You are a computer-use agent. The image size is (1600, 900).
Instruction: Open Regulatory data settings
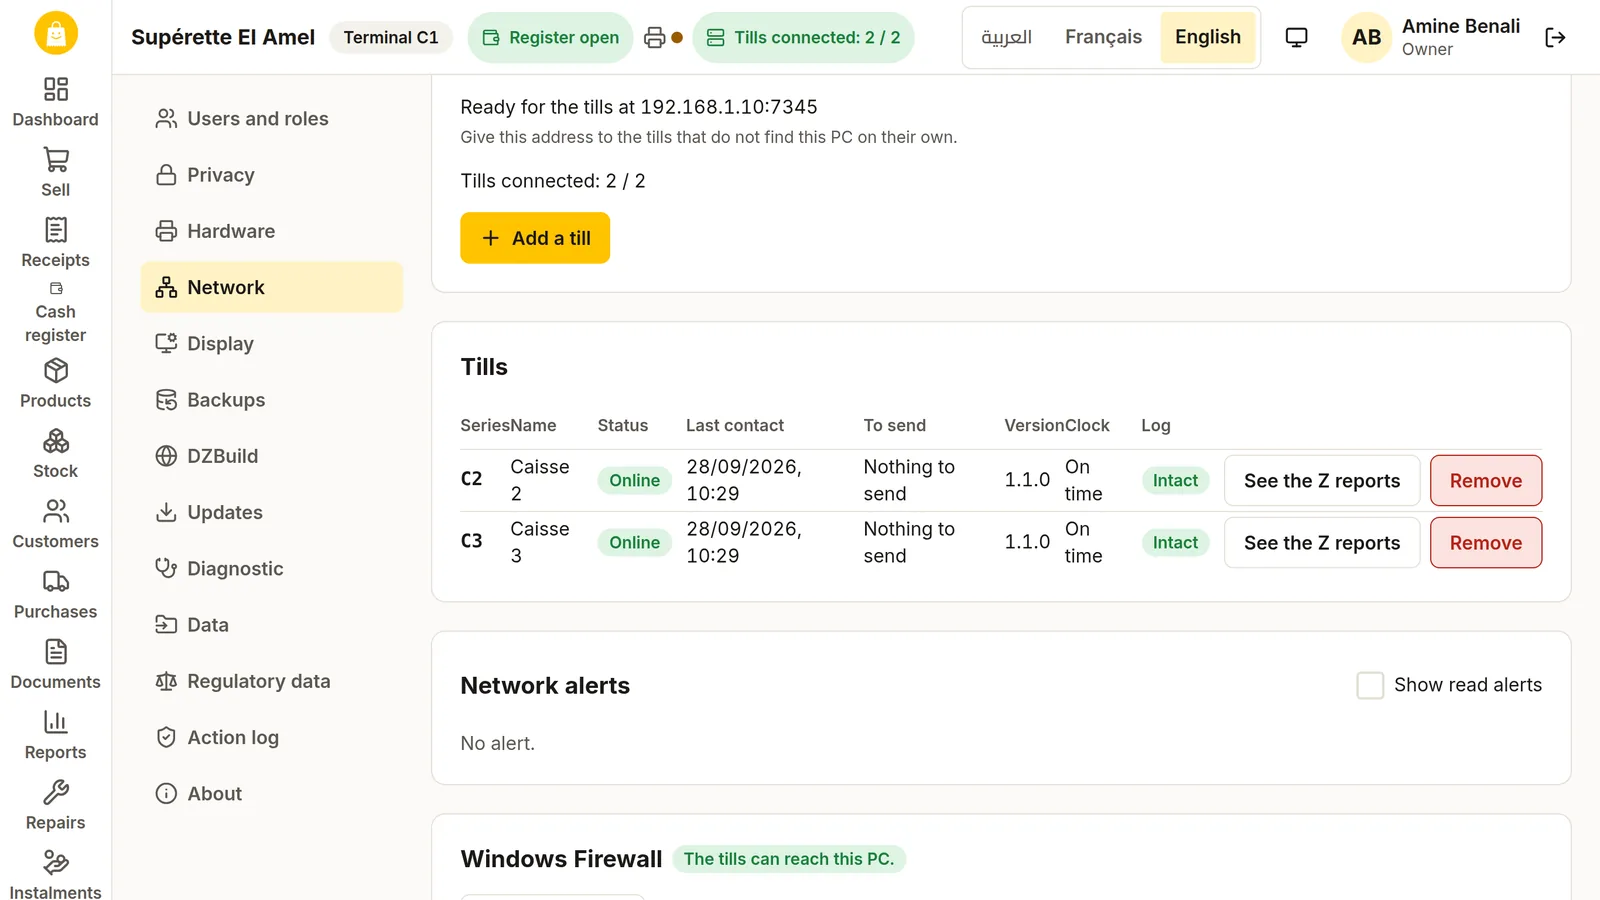point(272,681)
